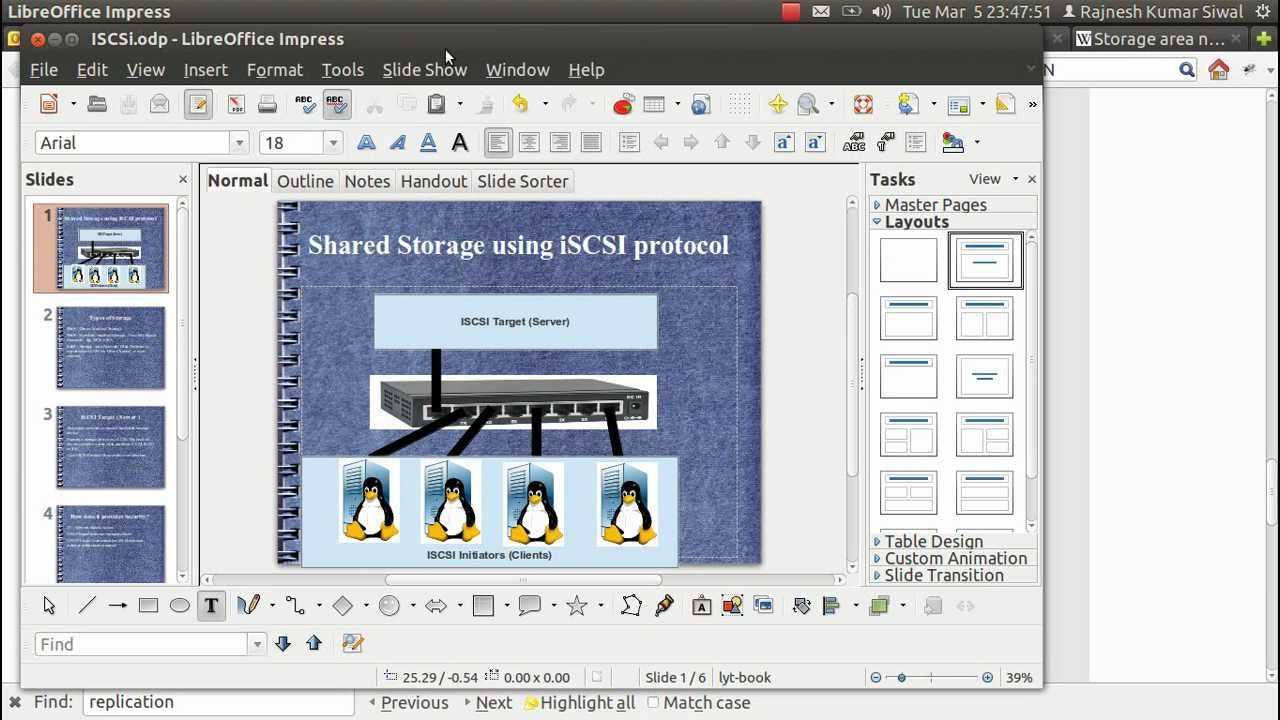1280x720 pixels.
Task: Export directly as PDF
Action: point(236,104)
